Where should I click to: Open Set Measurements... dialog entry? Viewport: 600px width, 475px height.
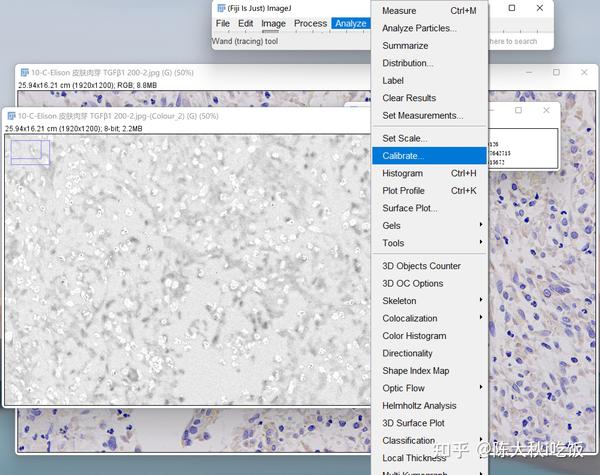[429, 116]
